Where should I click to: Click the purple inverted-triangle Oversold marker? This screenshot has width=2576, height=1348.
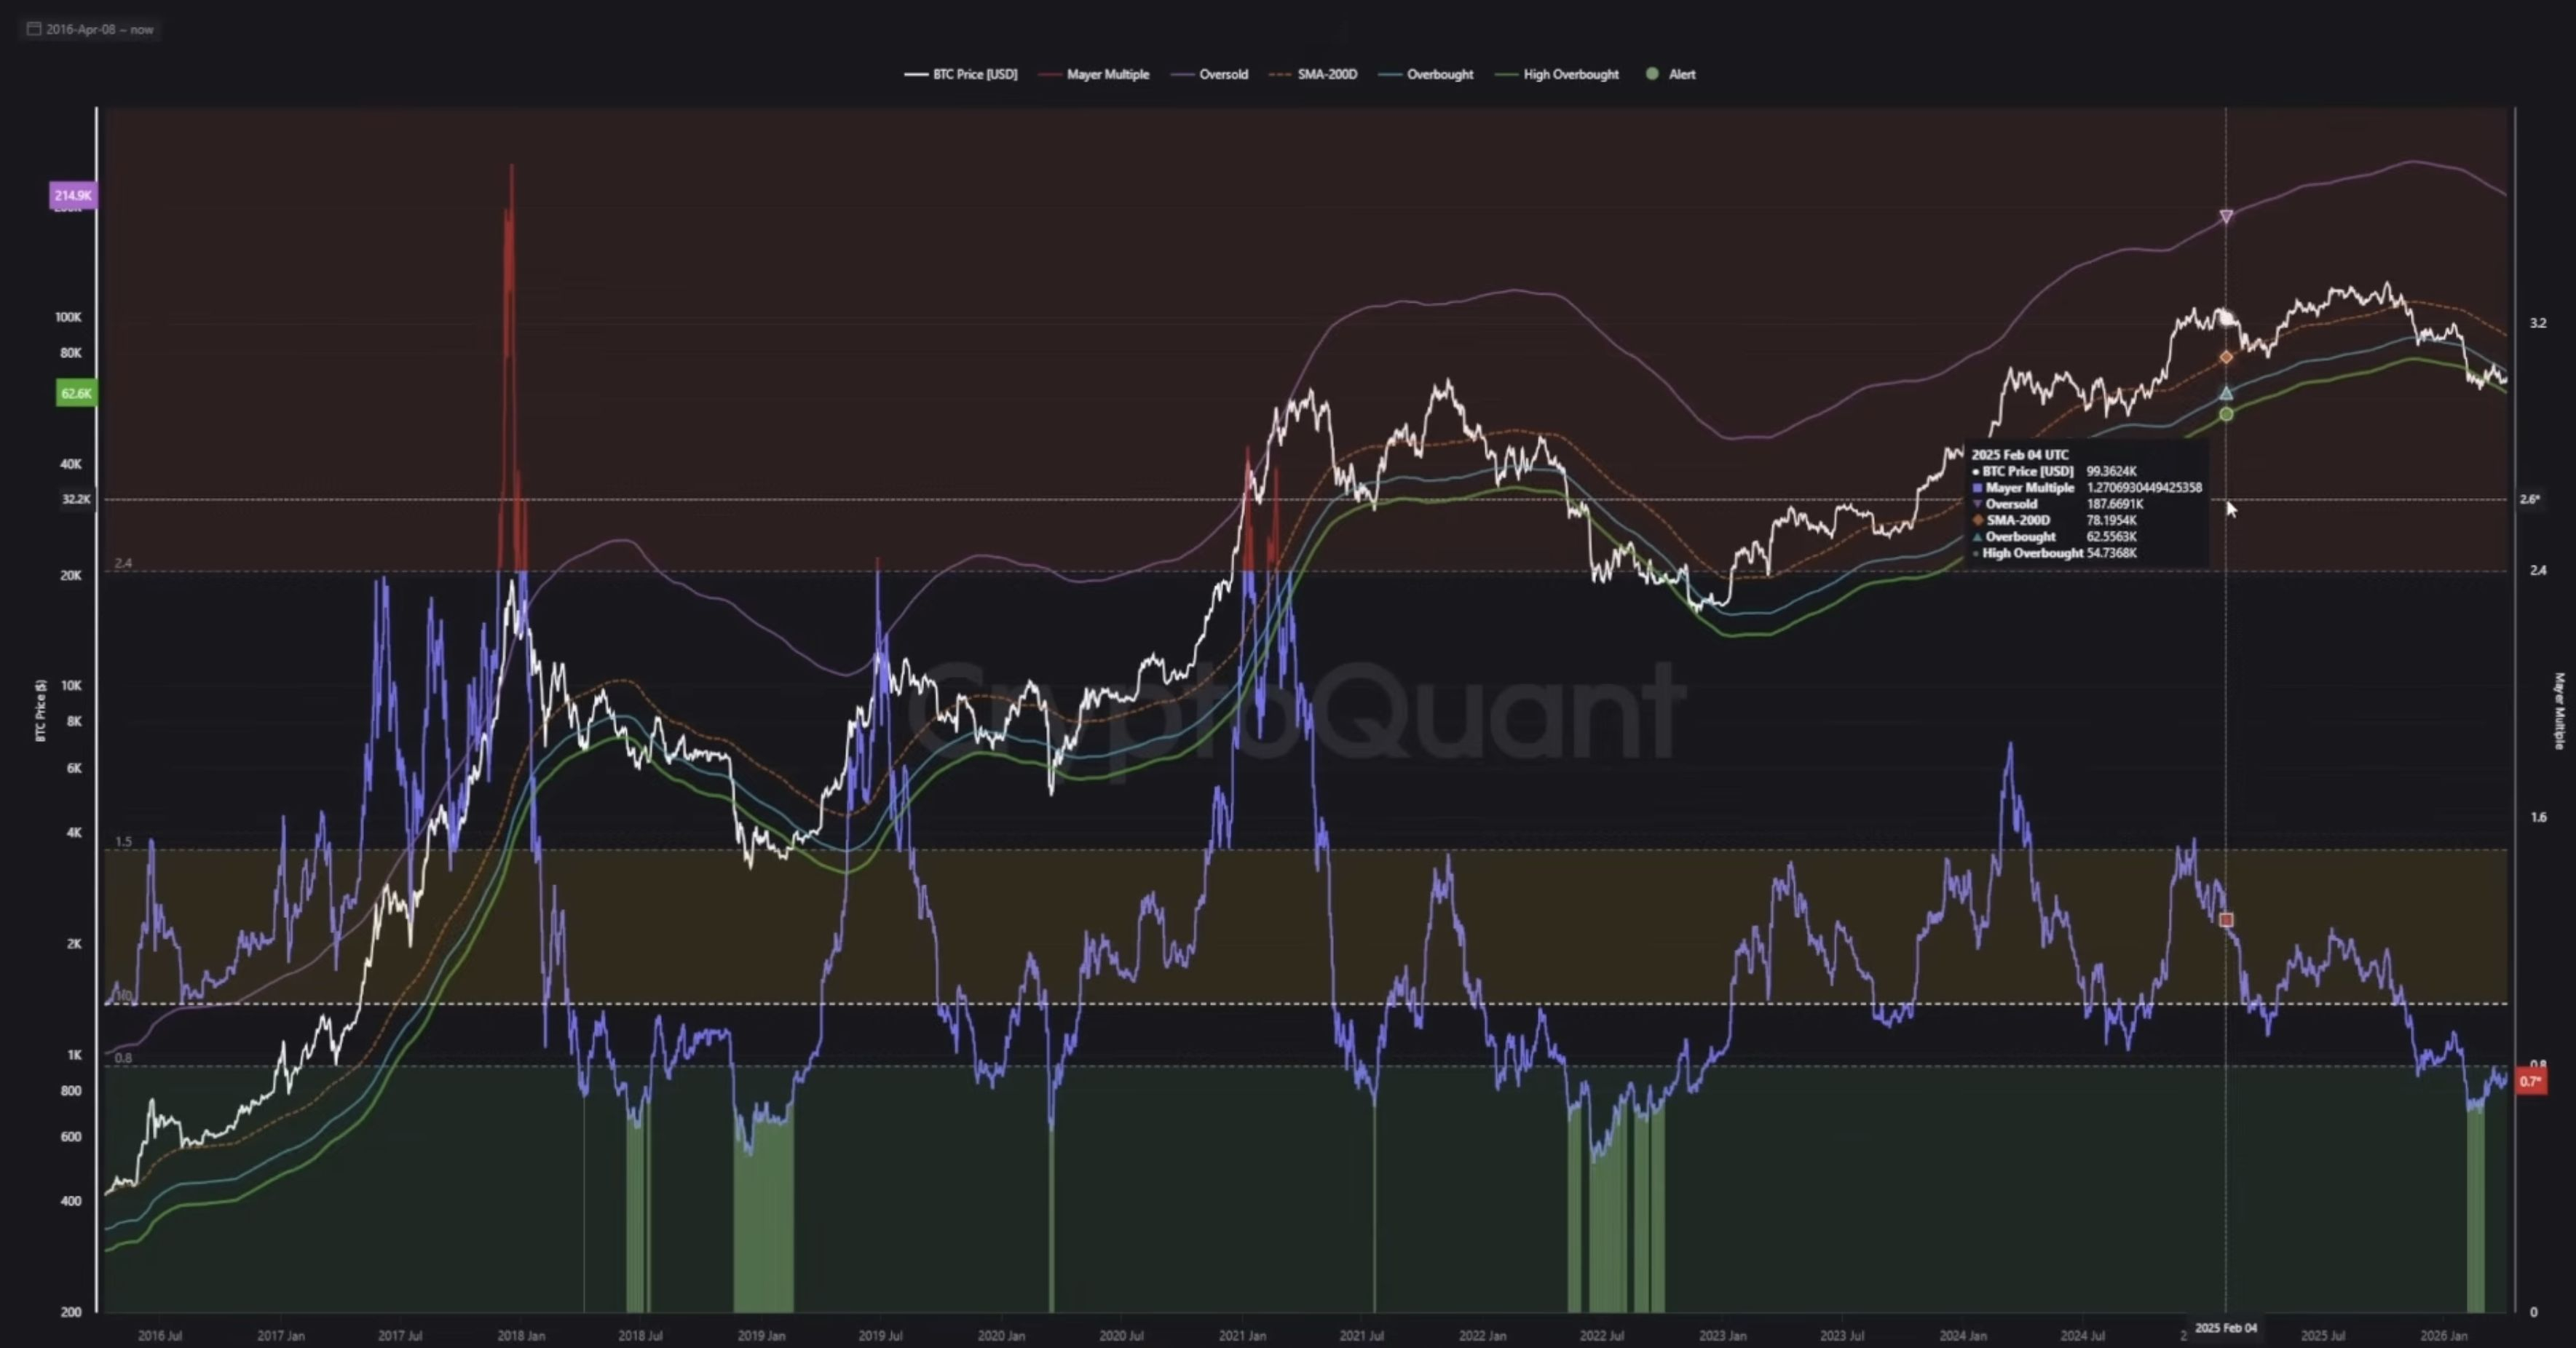pos(2226,216)
